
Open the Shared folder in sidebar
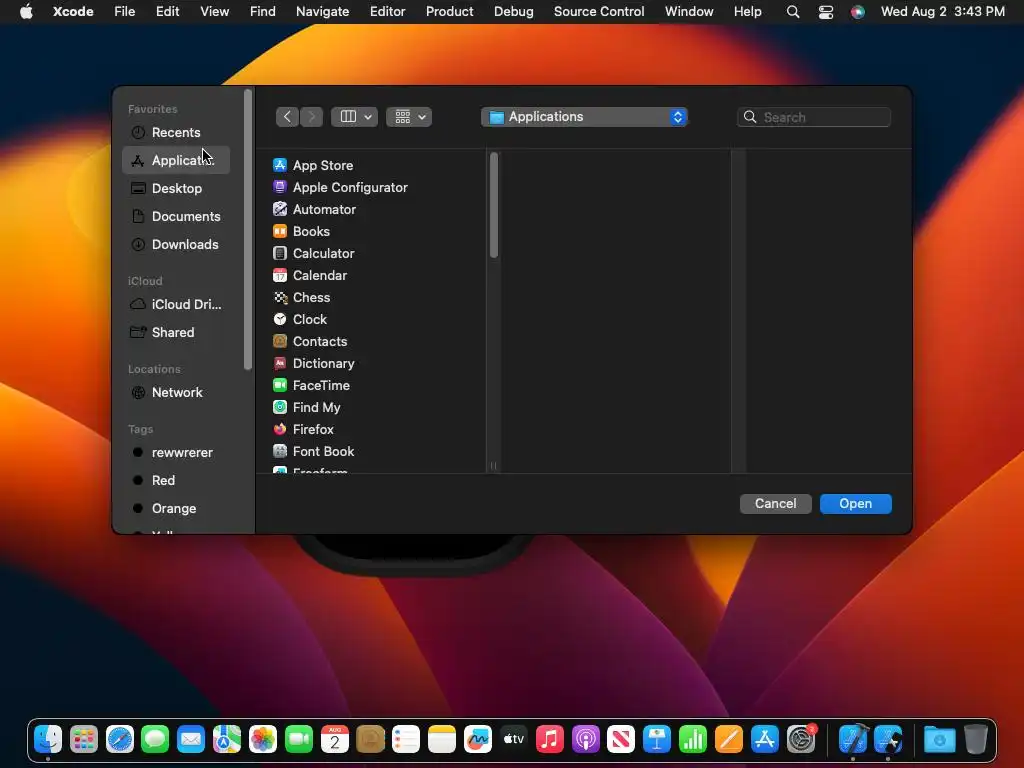click(x=176, y=332)
